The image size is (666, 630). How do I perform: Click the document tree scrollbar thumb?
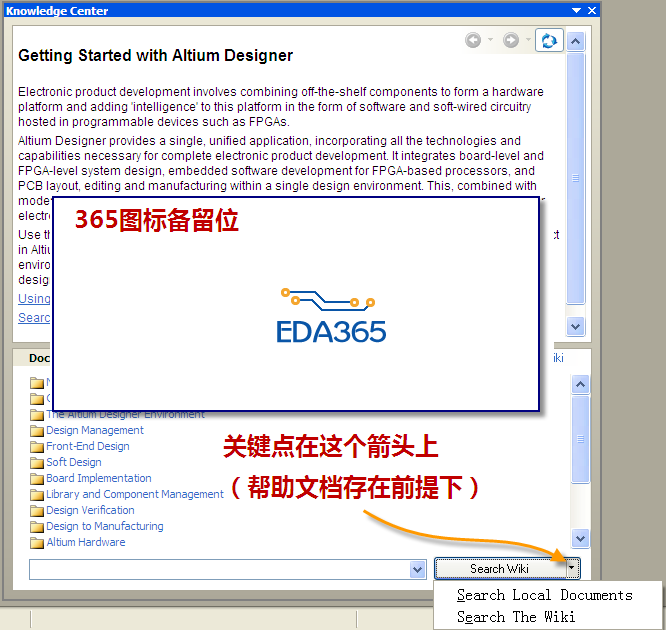point(580,439)
